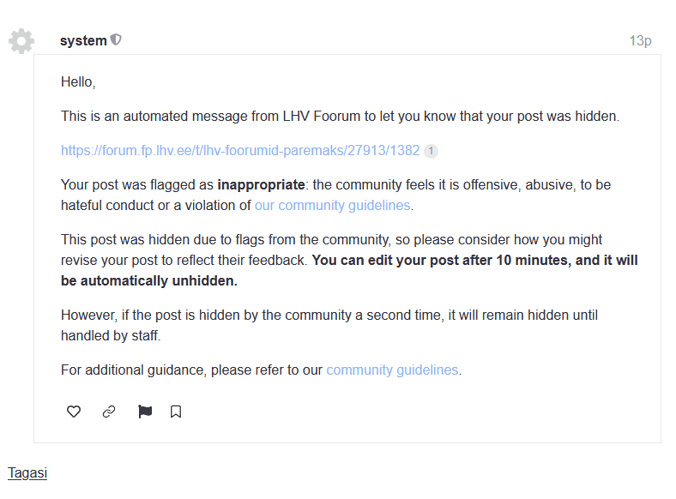Viewport: 676px width, 499px height.
Task: Open the "our community guidelines" link
Action: [x=332, y=205]
